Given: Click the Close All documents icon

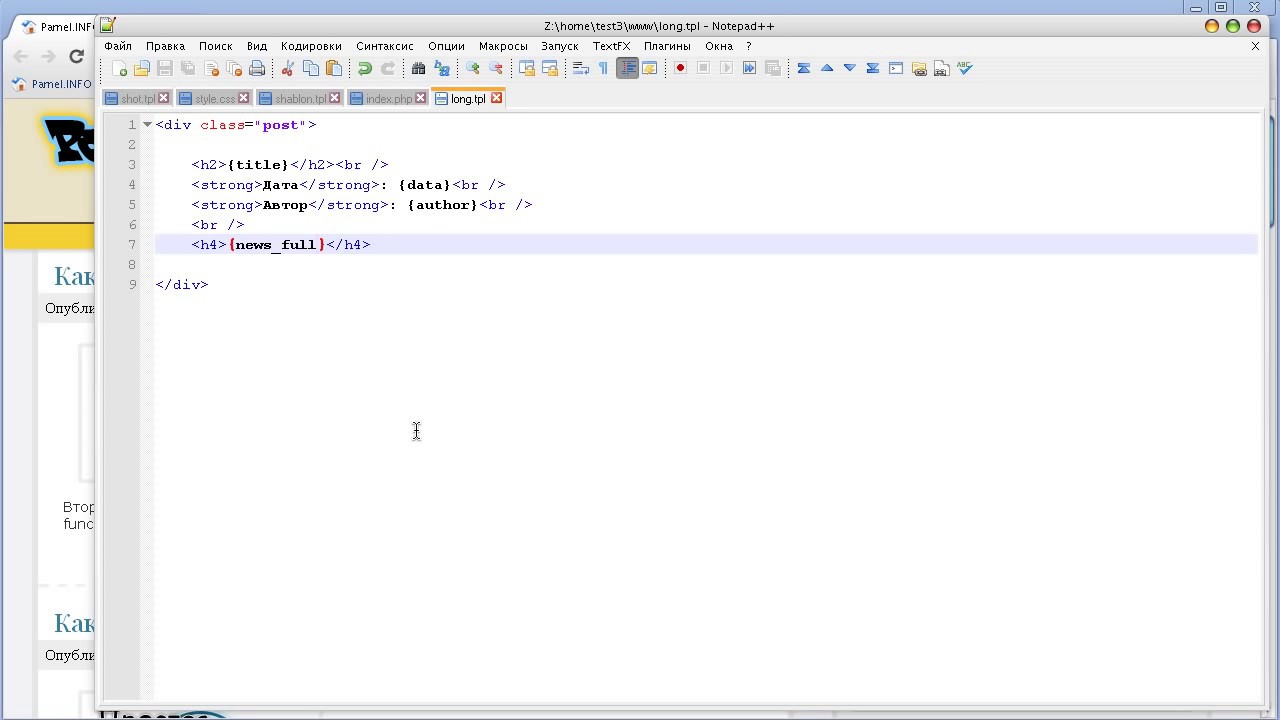Looking at the screenshot, I should pos(234,68).
